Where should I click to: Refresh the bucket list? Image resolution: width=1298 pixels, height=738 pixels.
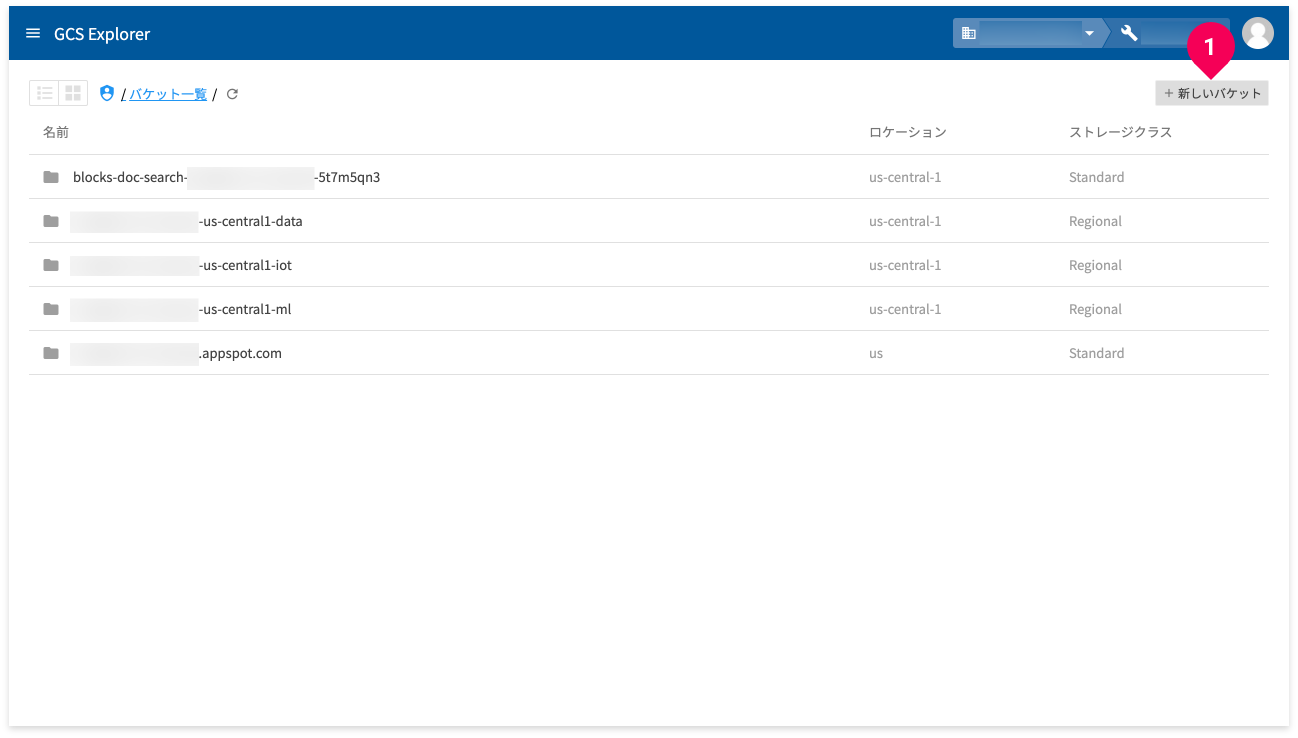(232, 94)
